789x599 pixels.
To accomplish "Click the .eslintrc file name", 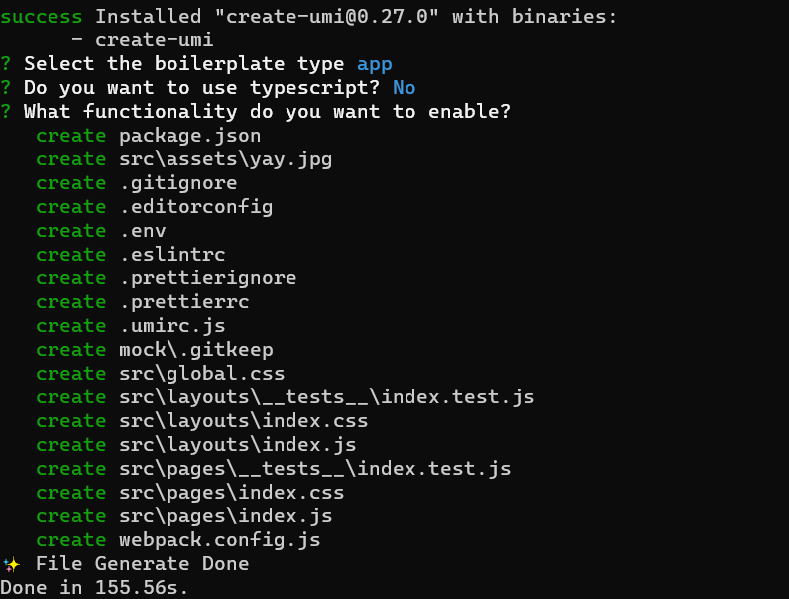I will tap(173, 255).
